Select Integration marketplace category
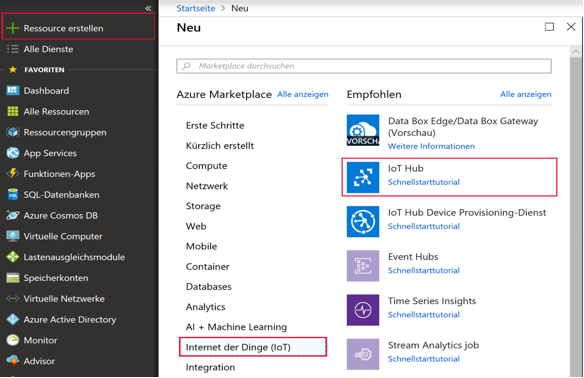The image size is (584, 378). click(210, 367)
